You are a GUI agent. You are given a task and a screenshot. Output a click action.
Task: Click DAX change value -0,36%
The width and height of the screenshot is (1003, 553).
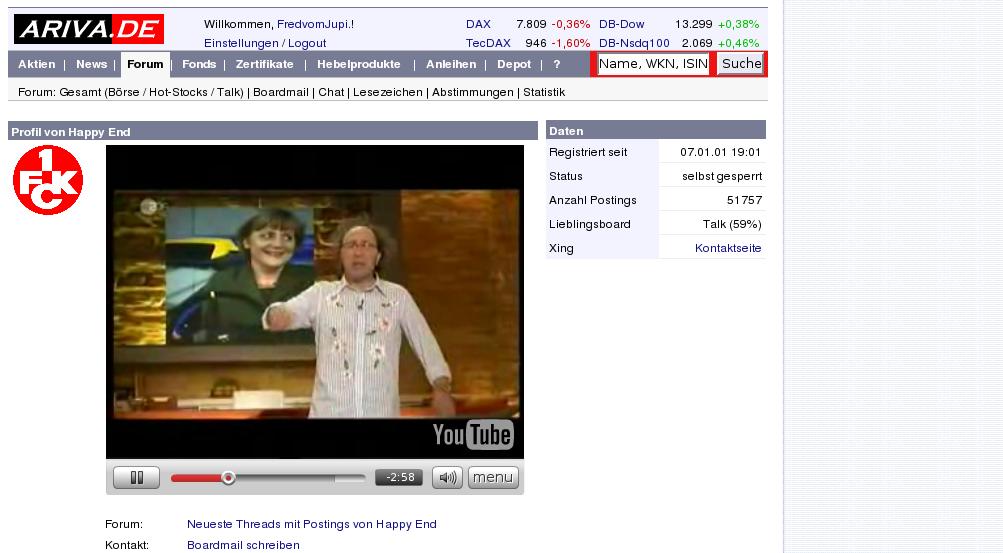(x=571, y=24)
